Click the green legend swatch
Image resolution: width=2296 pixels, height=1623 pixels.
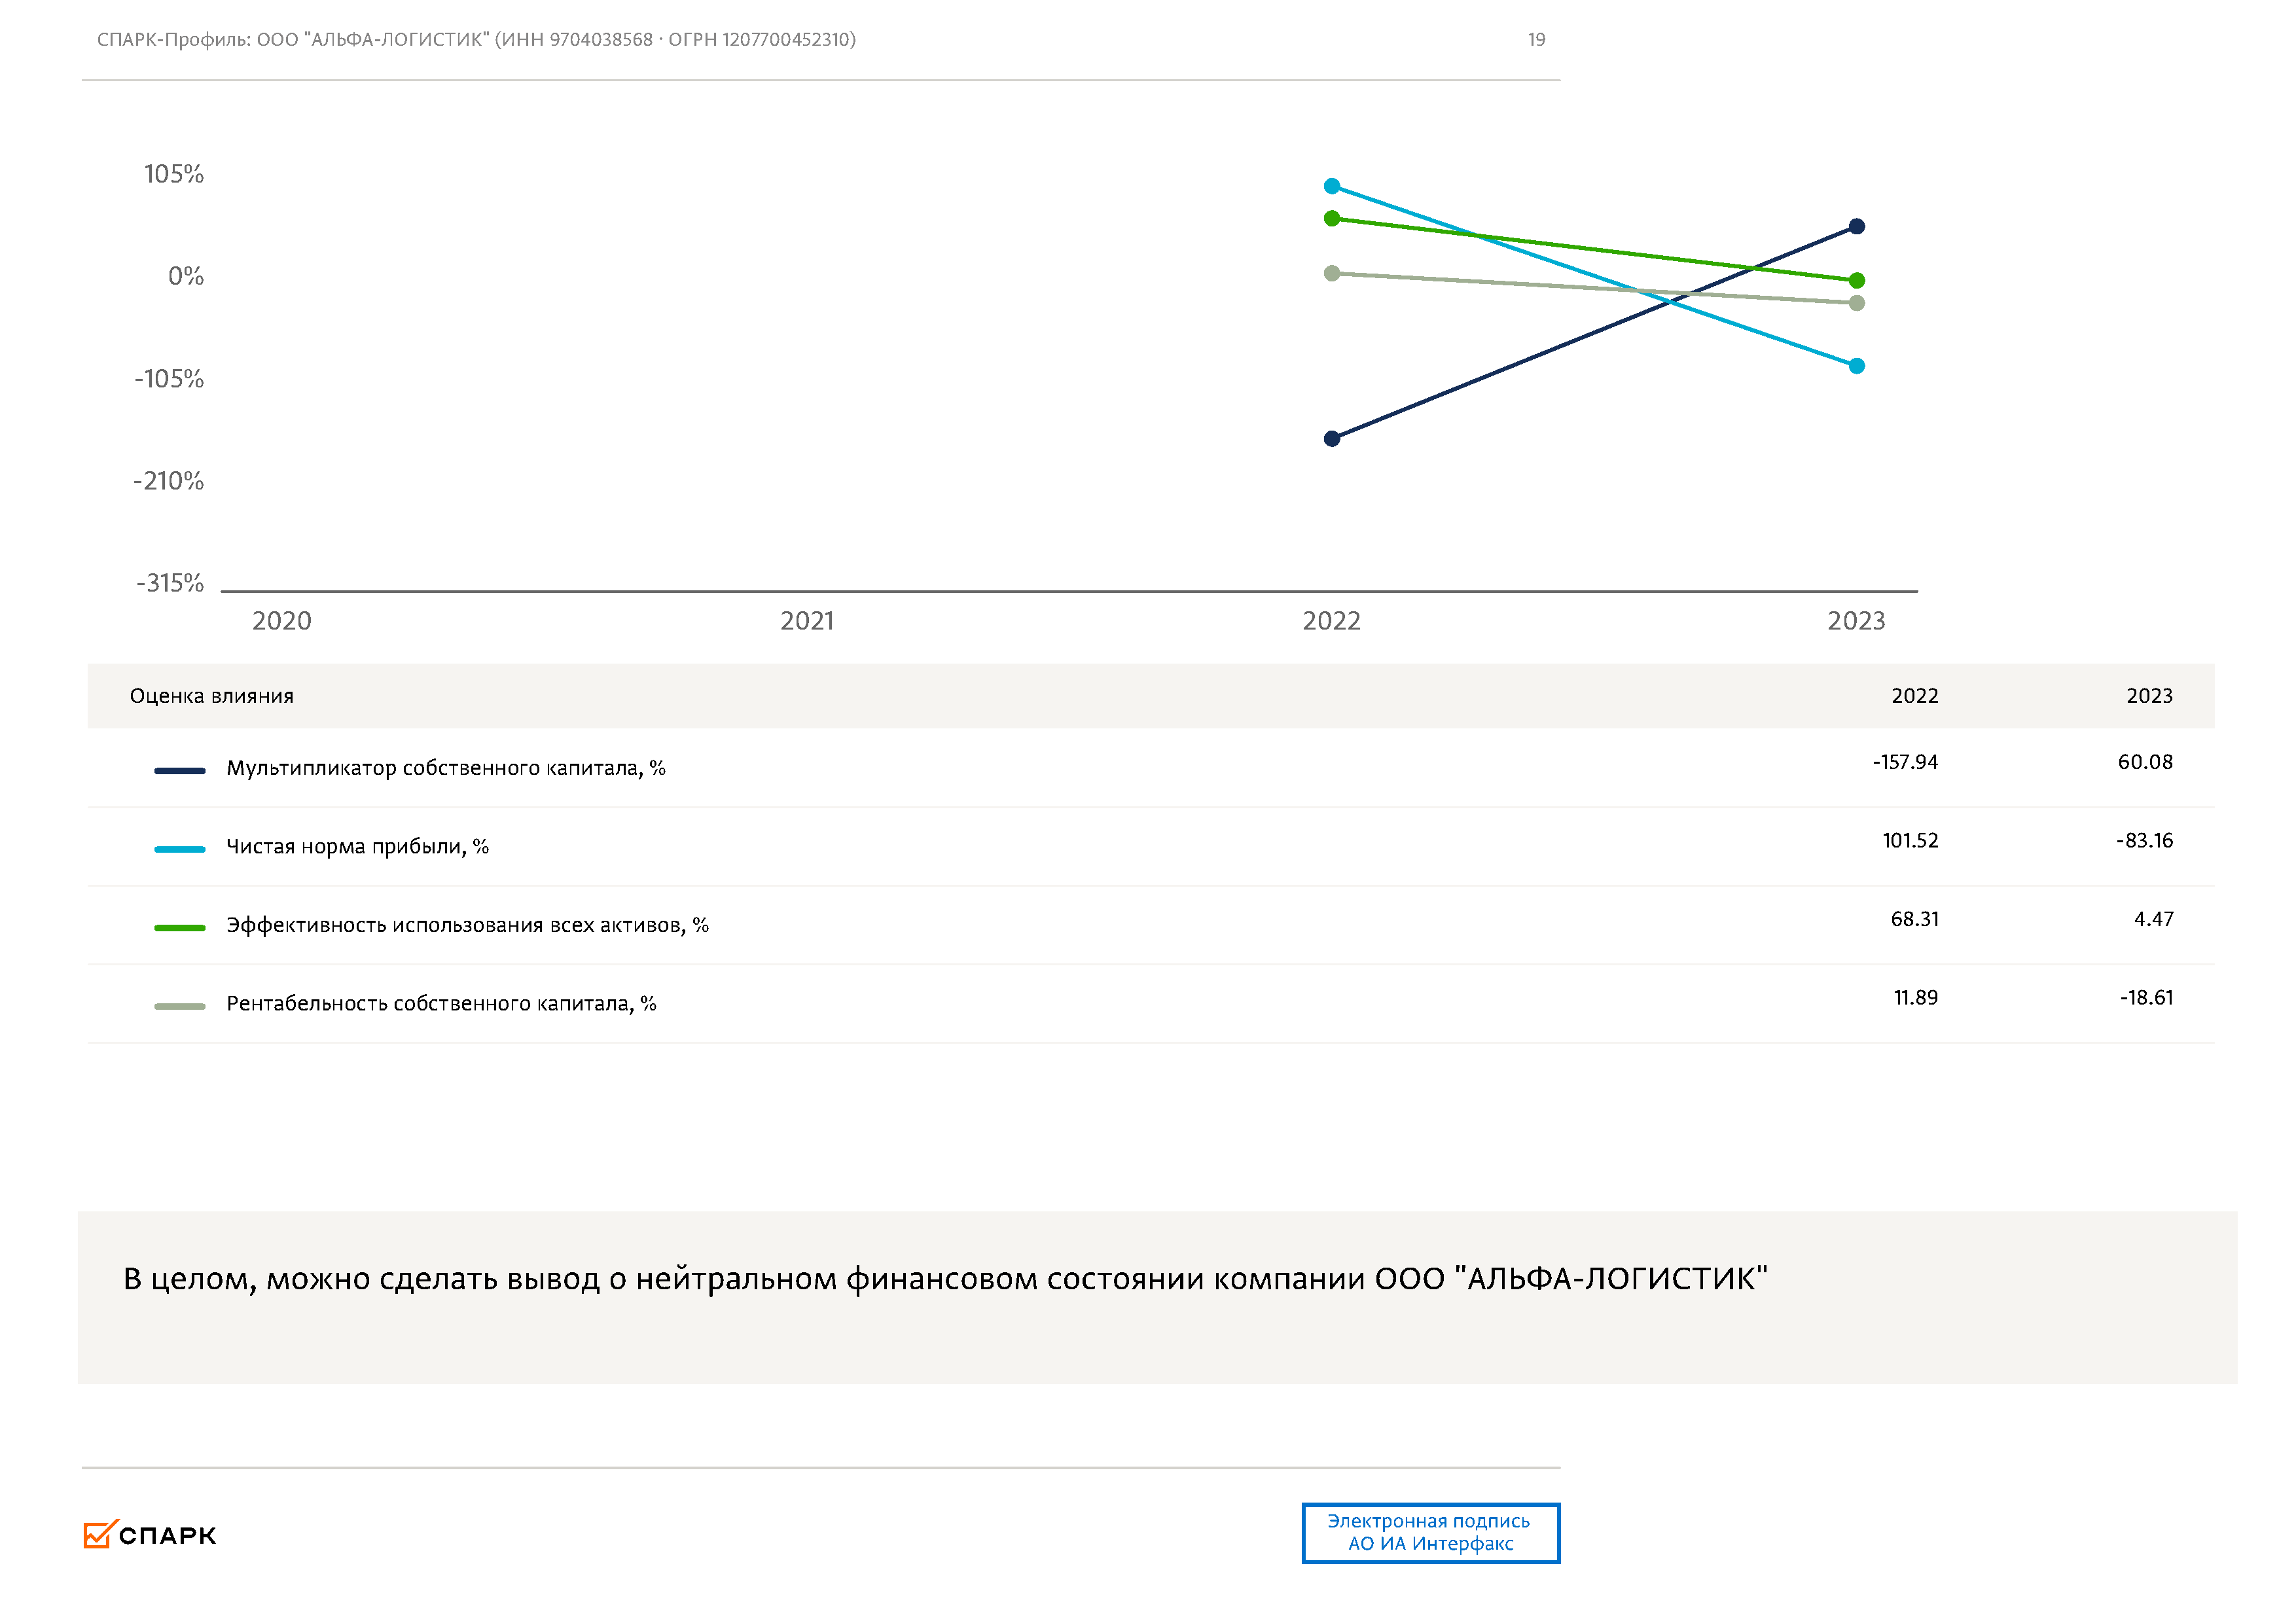pos(180,928)
